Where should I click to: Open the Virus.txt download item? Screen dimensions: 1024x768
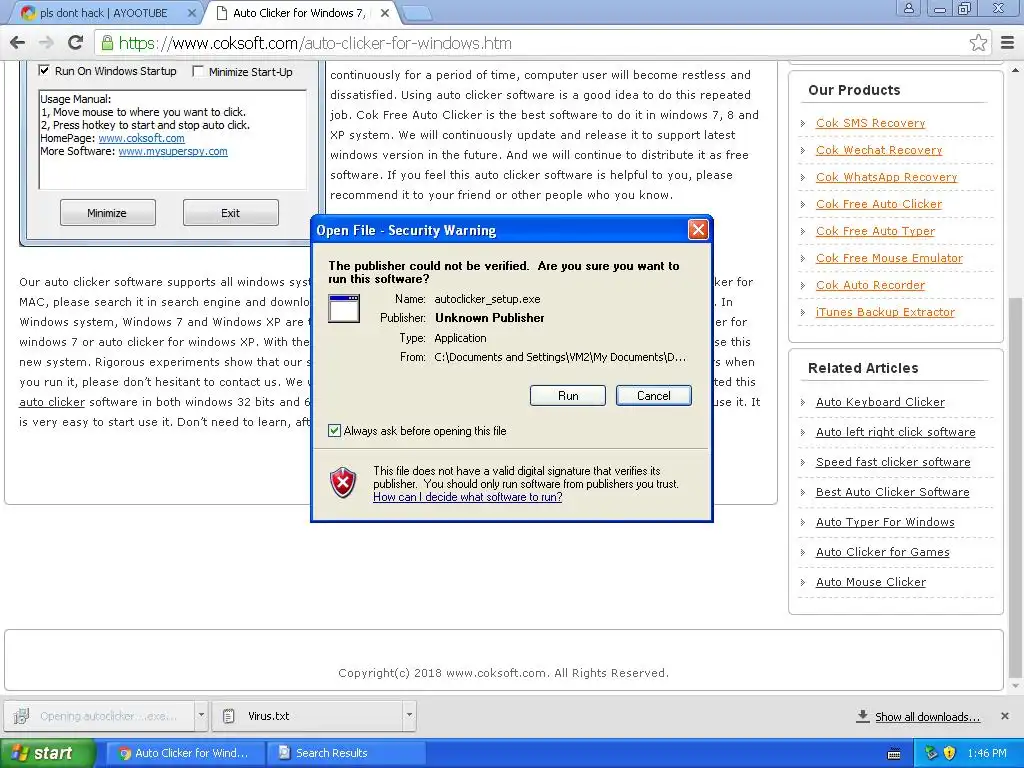(308, 716)
